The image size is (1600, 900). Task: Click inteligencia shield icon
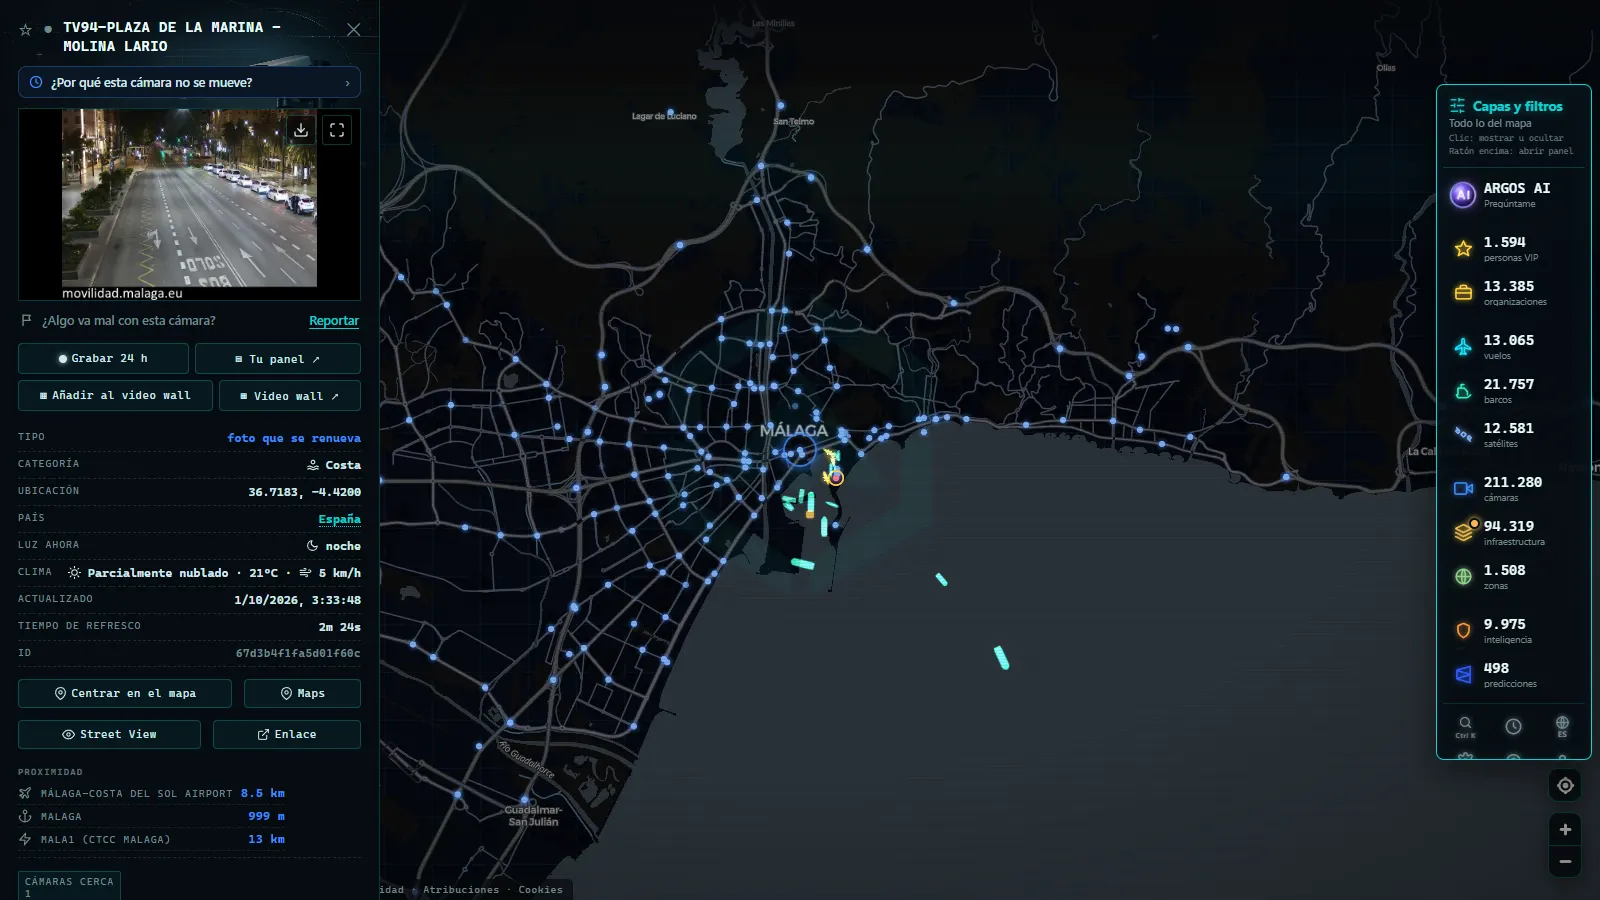(1463, 631)
